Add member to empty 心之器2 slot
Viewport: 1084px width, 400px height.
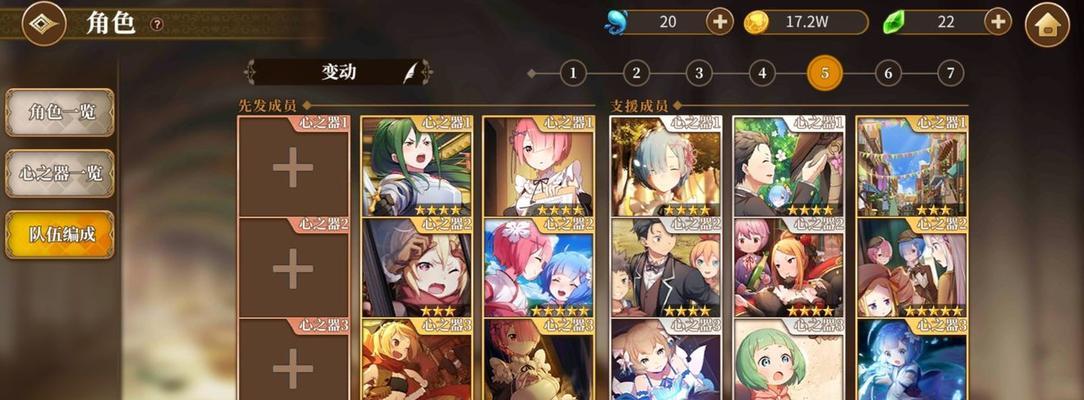click(x=293, y=267)
